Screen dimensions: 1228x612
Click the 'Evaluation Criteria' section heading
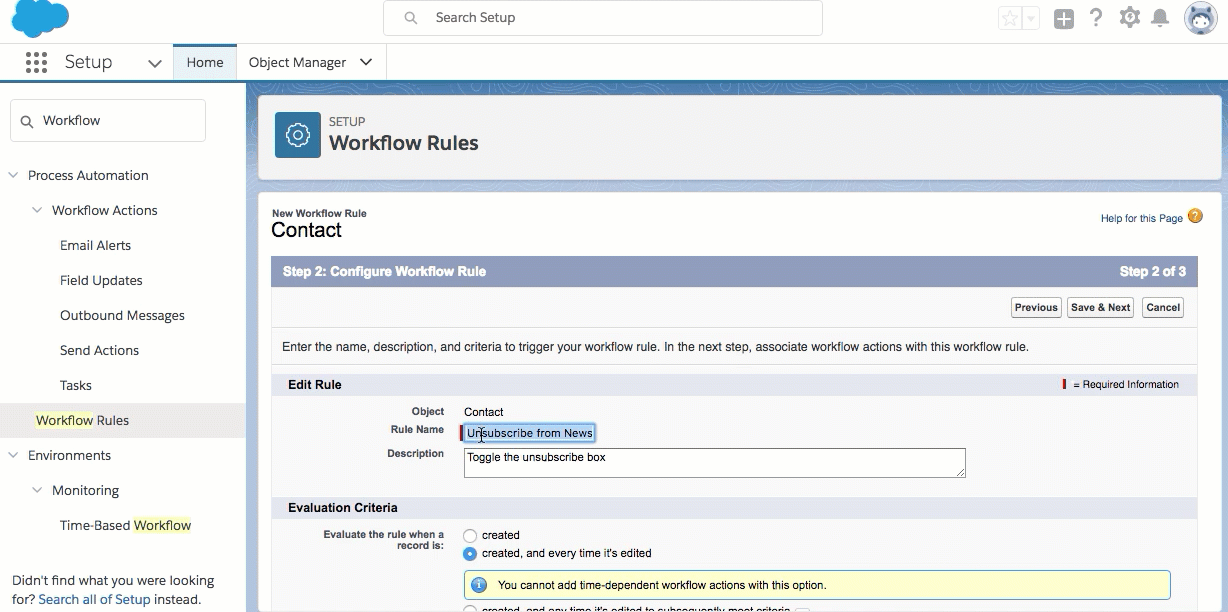click(x=343, y=507)
